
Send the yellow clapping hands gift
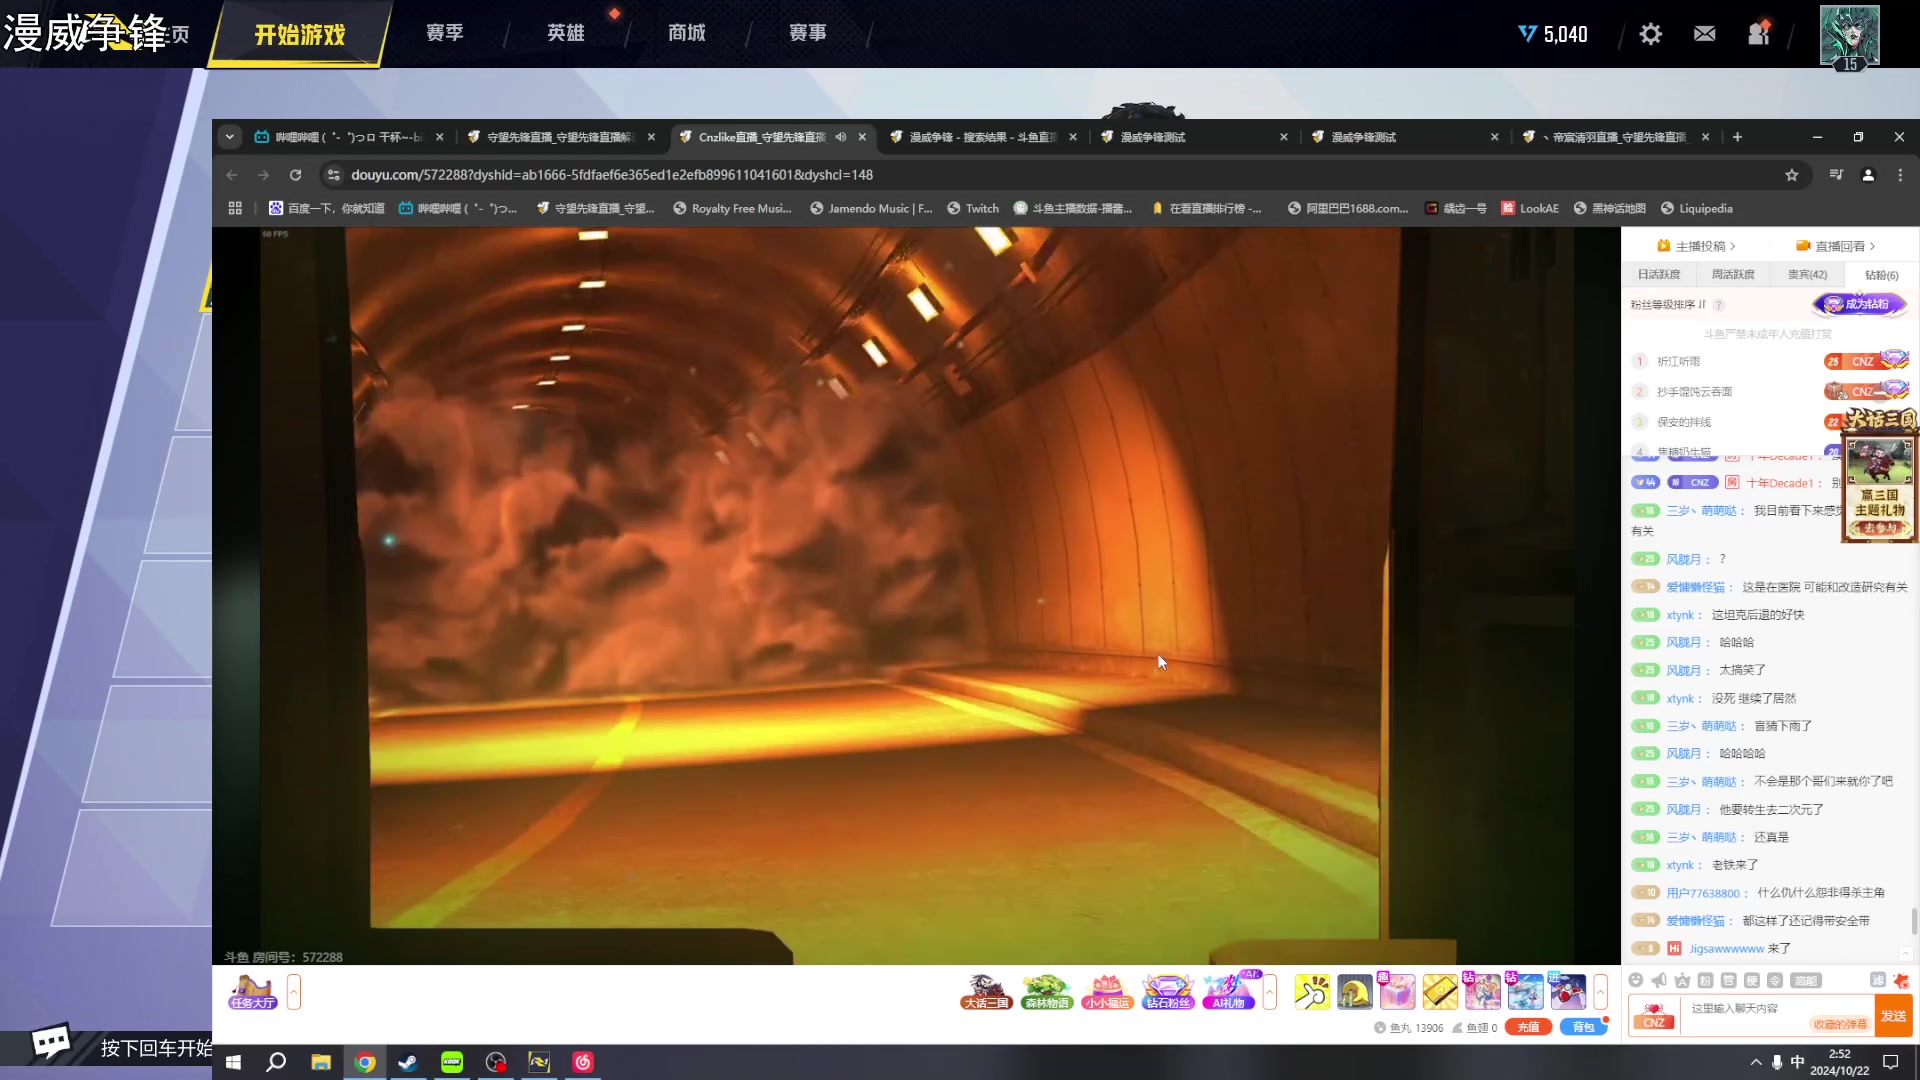[x=1312, y=992]
